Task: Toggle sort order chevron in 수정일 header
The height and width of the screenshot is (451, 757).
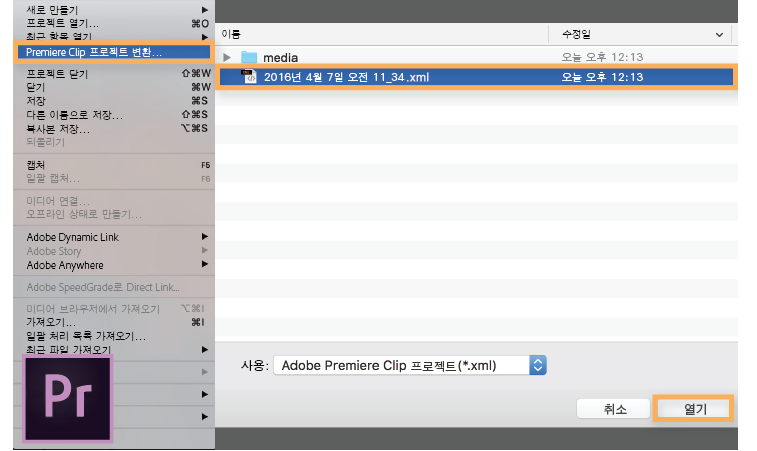Action: tap(719, 35)
